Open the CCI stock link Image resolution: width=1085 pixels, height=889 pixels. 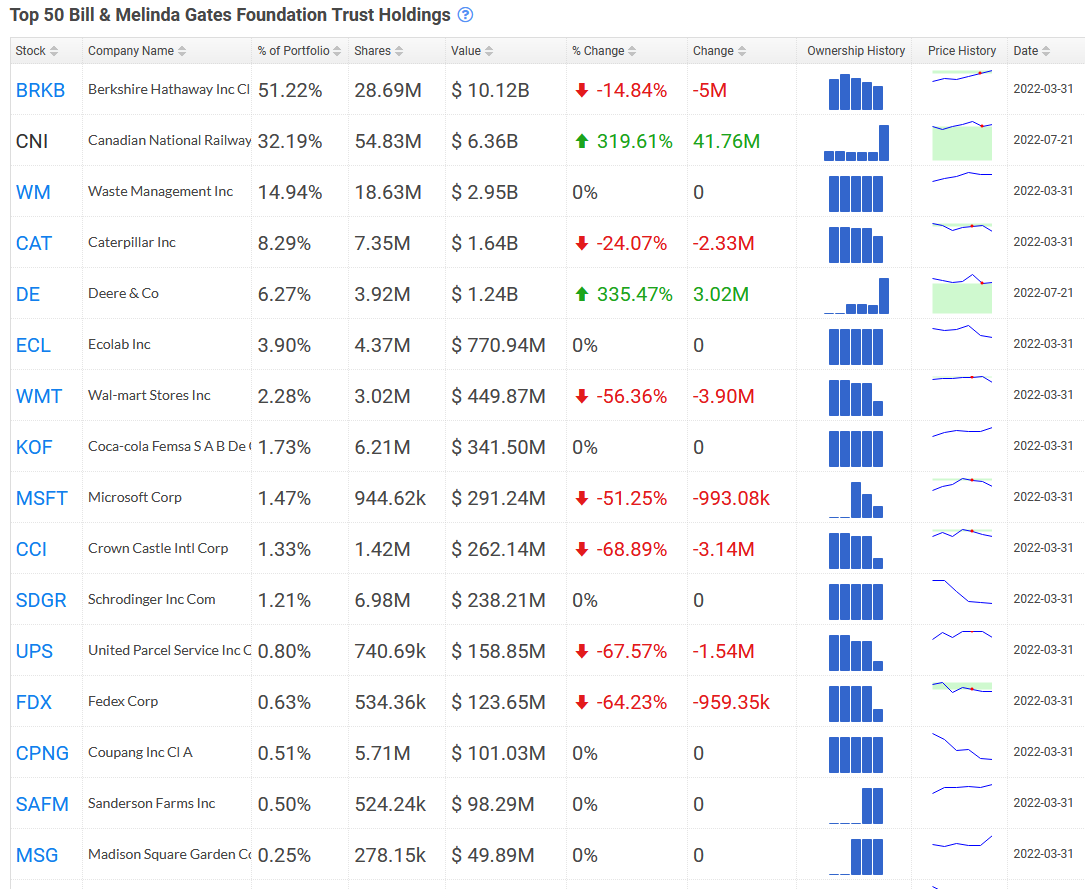[x=31, y=549]
